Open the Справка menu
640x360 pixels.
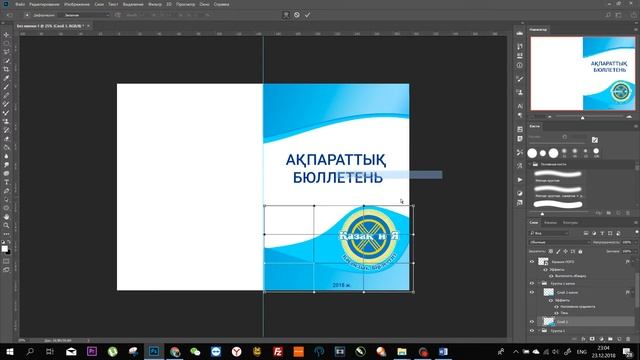[x=221, y=4]
